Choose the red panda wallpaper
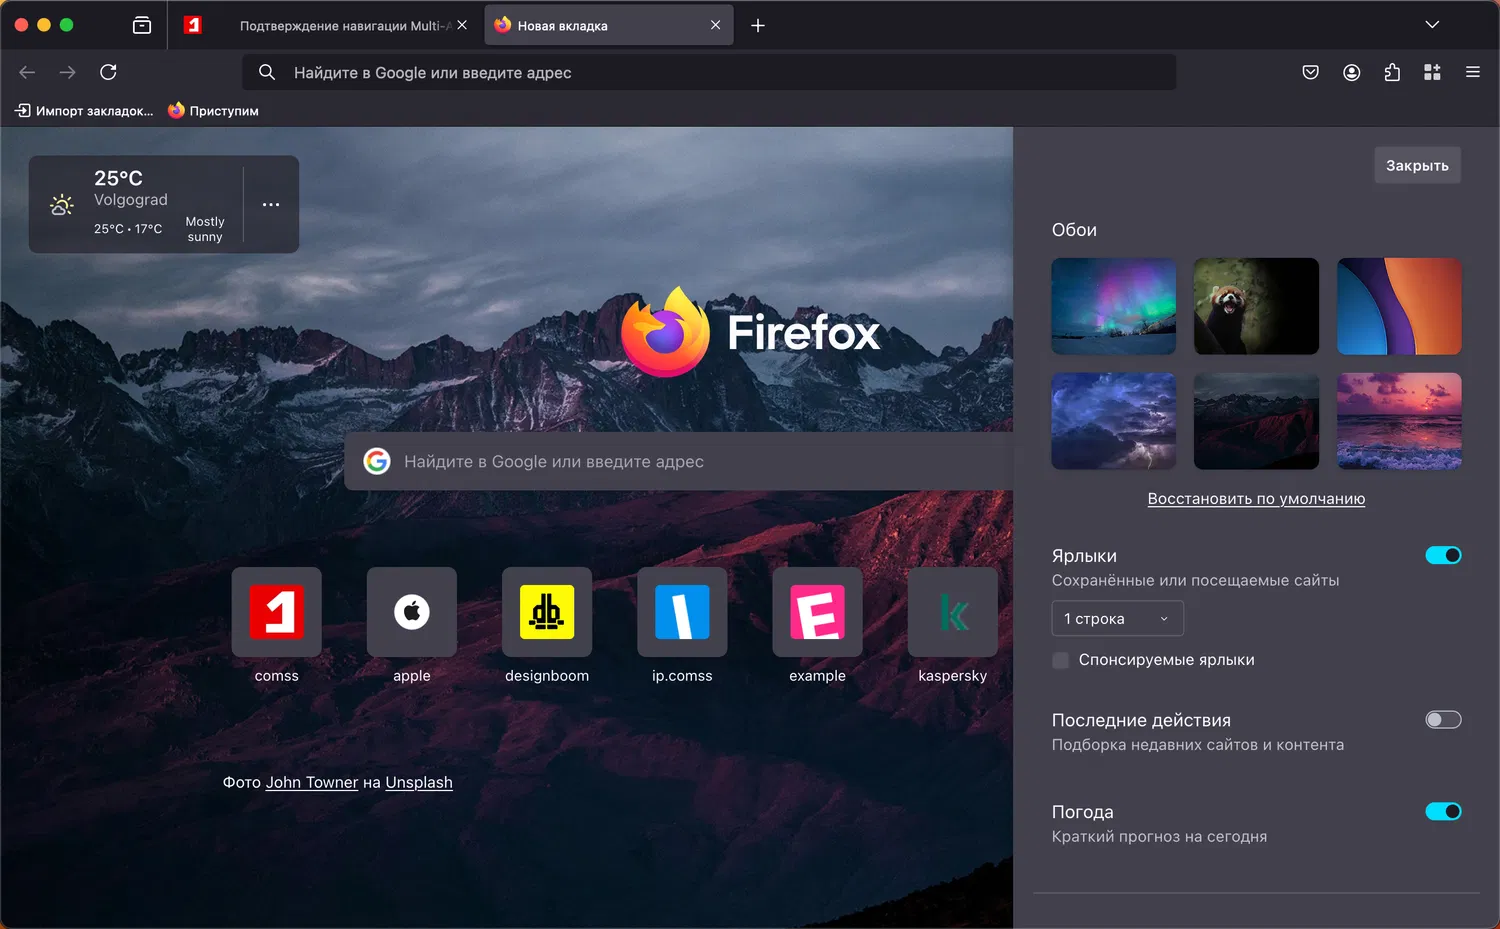Viewport: 1500px width, 929px height. pyautogui.click(x=1256, y=306)
